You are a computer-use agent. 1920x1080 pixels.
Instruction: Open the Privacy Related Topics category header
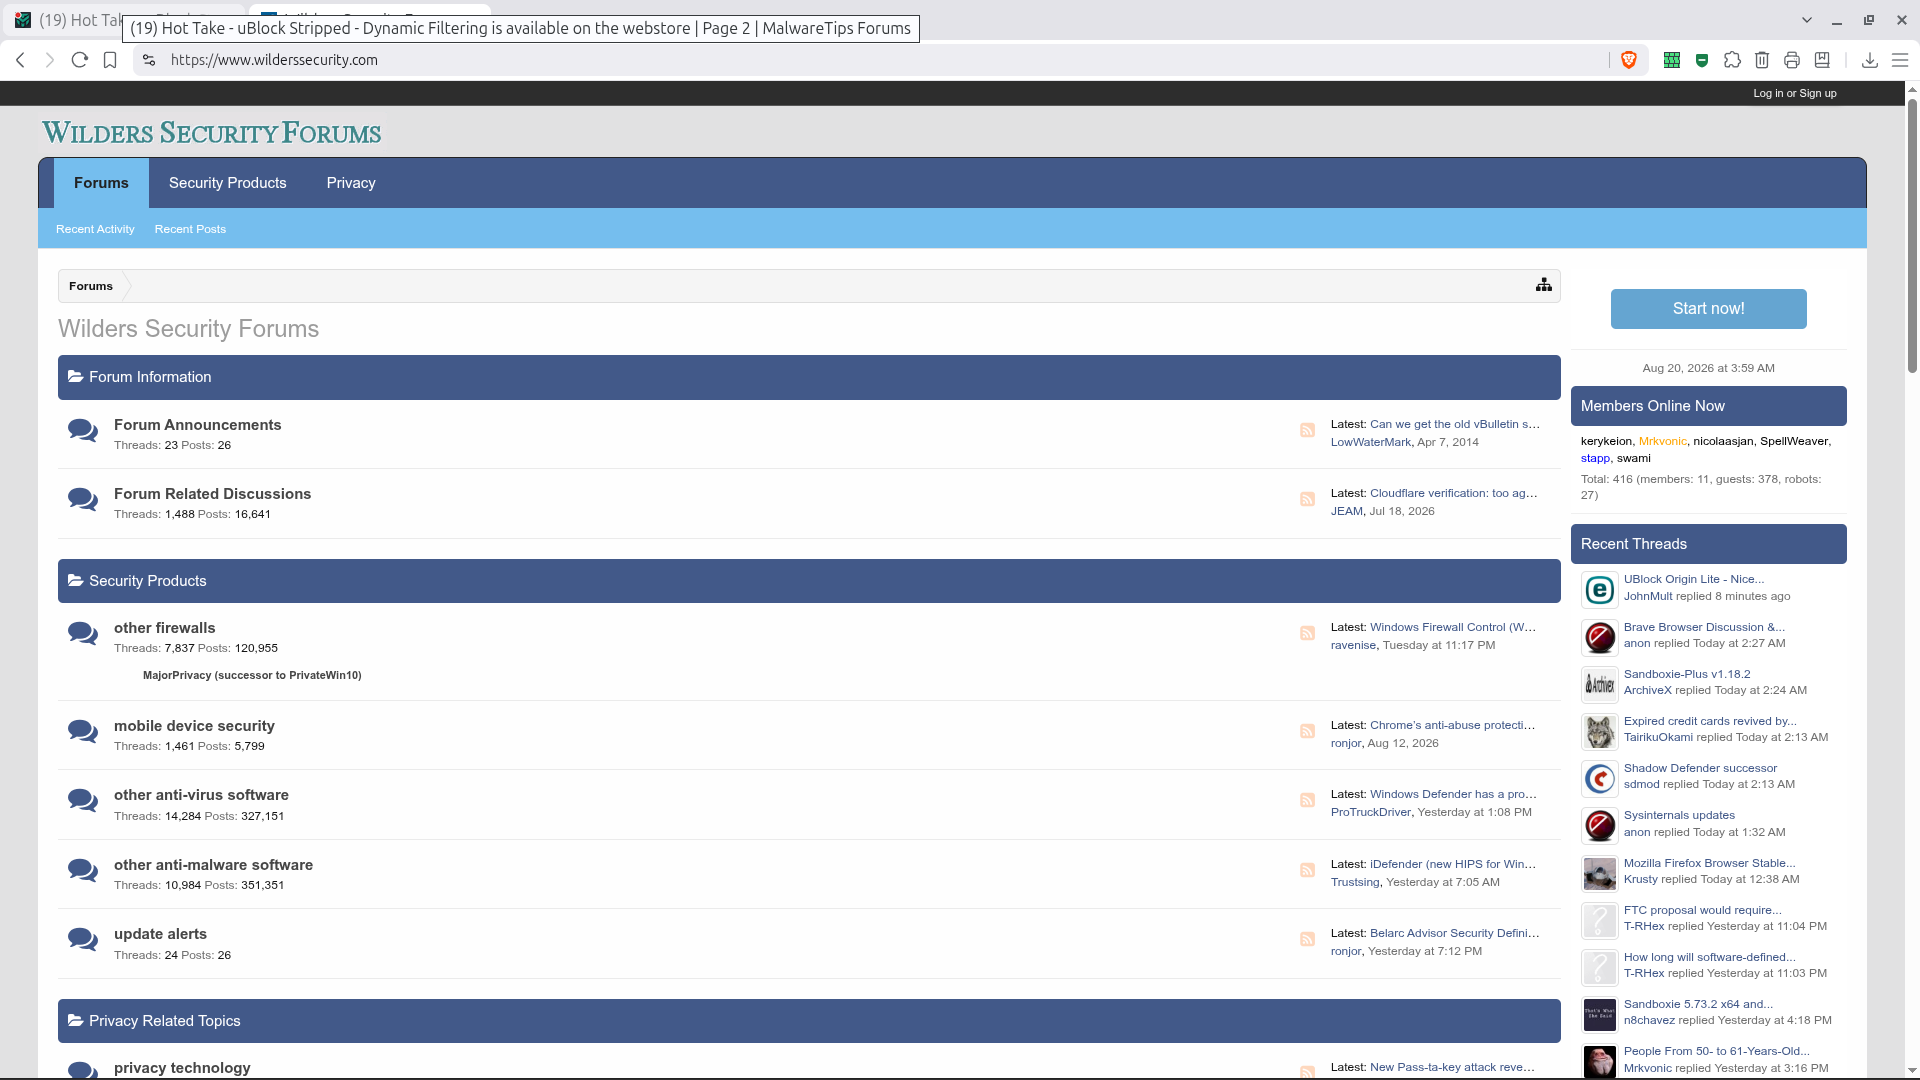(165, 1021)
